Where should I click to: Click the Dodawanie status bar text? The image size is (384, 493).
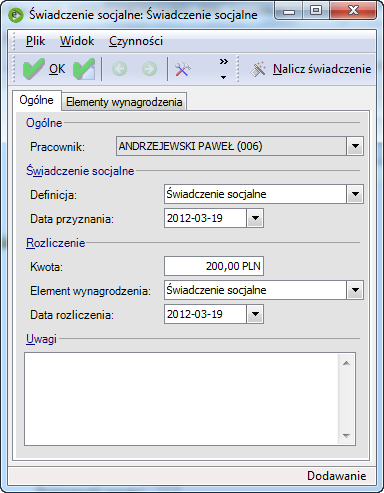pos(337,476)
